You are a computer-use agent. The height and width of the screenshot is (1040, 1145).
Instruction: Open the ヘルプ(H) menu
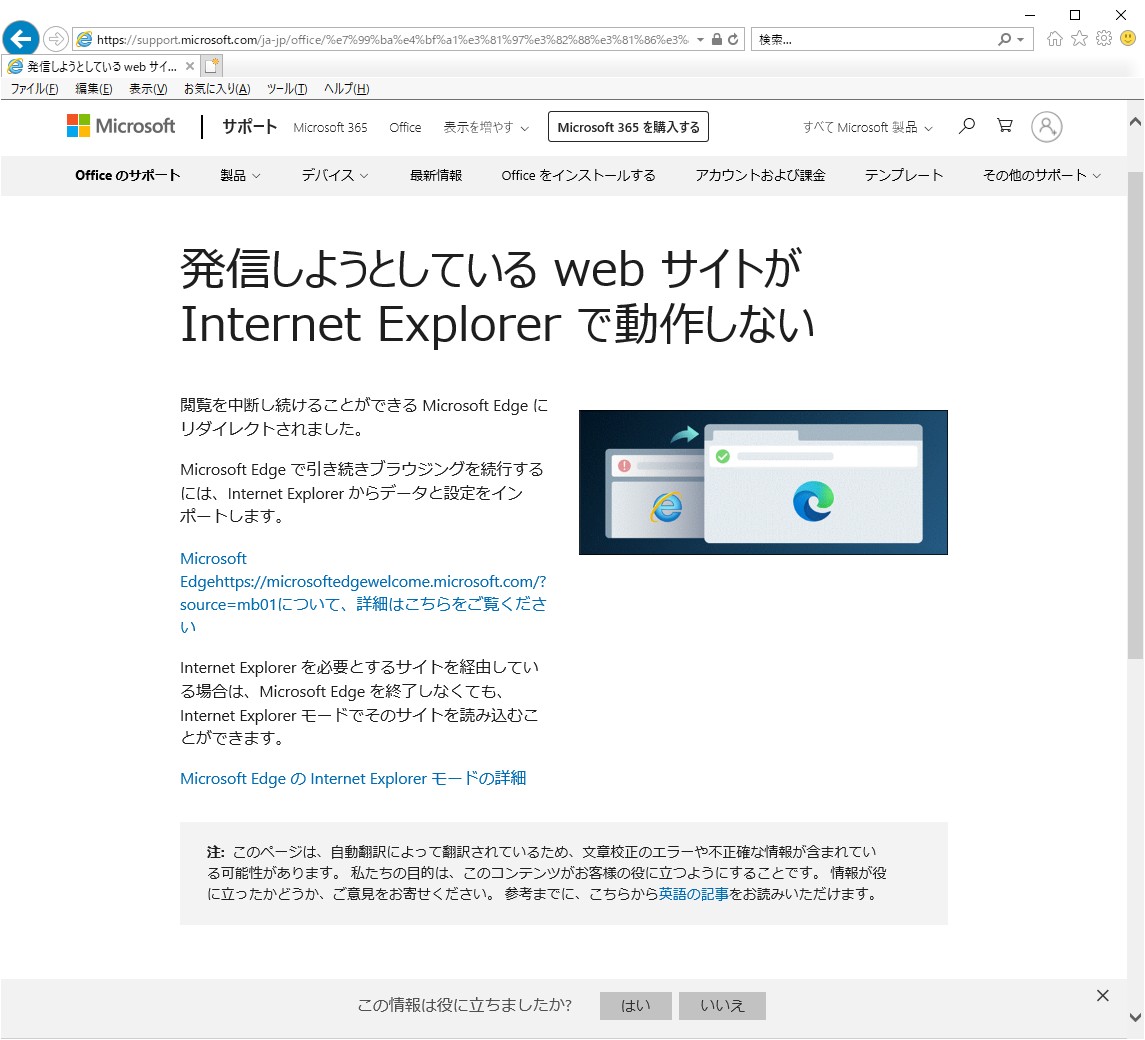347,89
